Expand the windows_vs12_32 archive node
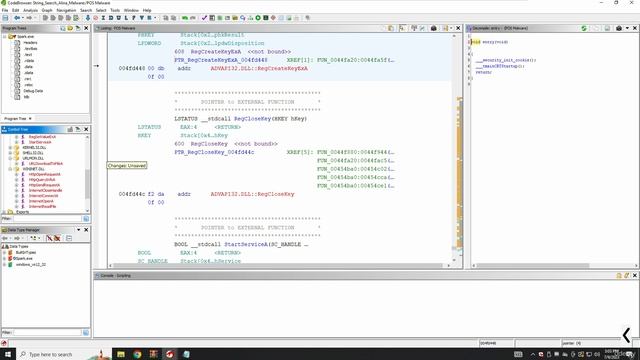 4,264
